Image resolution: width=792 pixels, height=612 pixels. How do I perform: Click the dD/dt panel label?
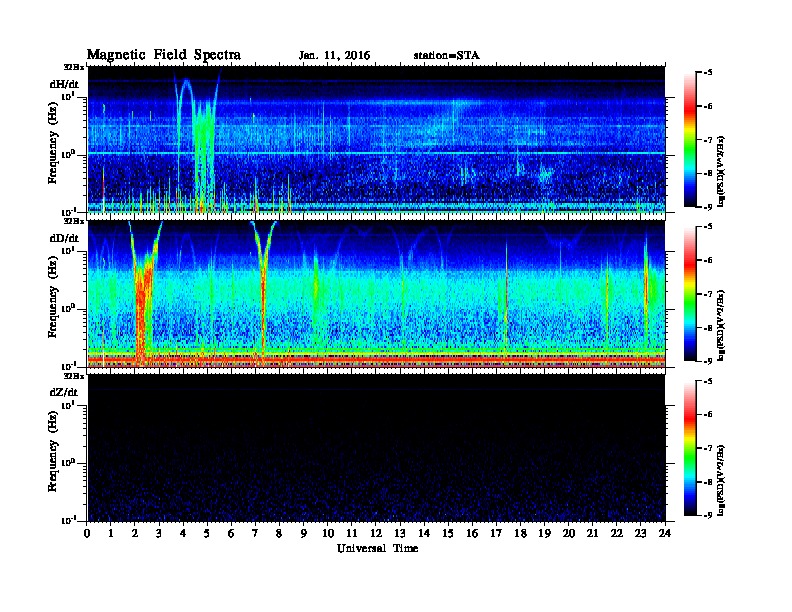click(x=64, y=238)
